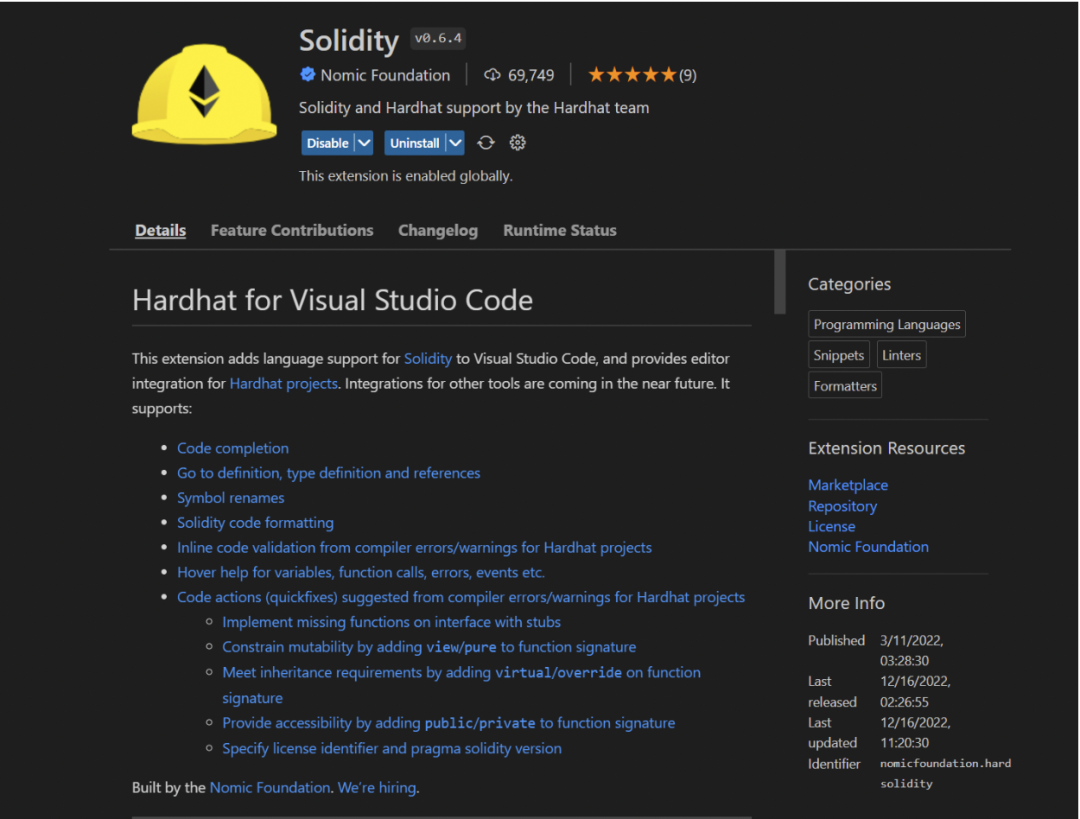This screenshot has height=819, width=1080.
Task: Click Nomic Foundation link in Built by line
Action: (x=270, y=787)
